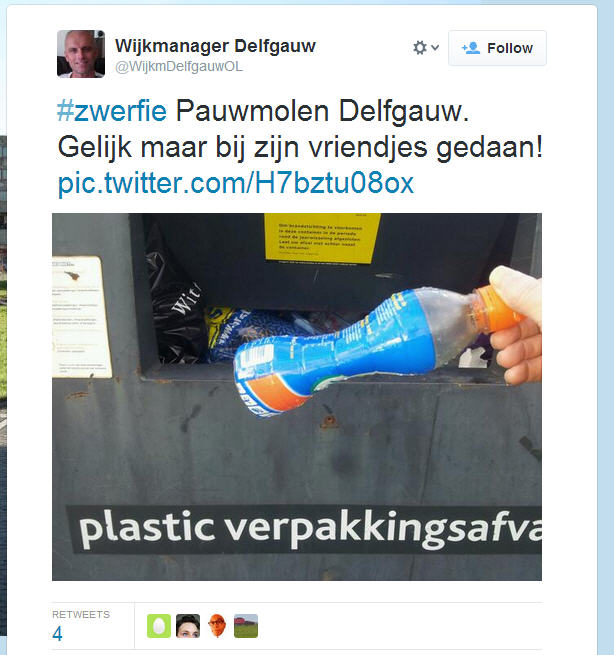
Task: Click the #zwerfie hashtag
Action: click(x=112, y=111)
